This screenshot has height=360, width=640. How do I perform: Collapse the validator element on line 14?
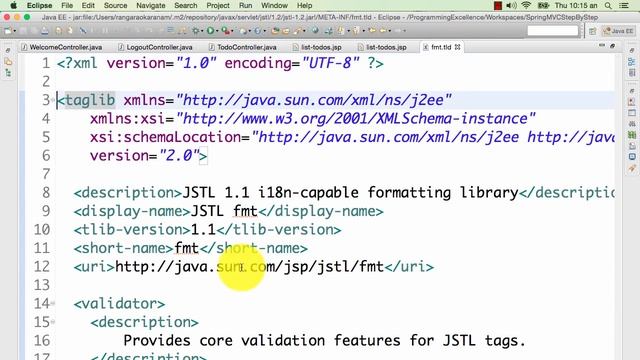(x=53, y=303)
